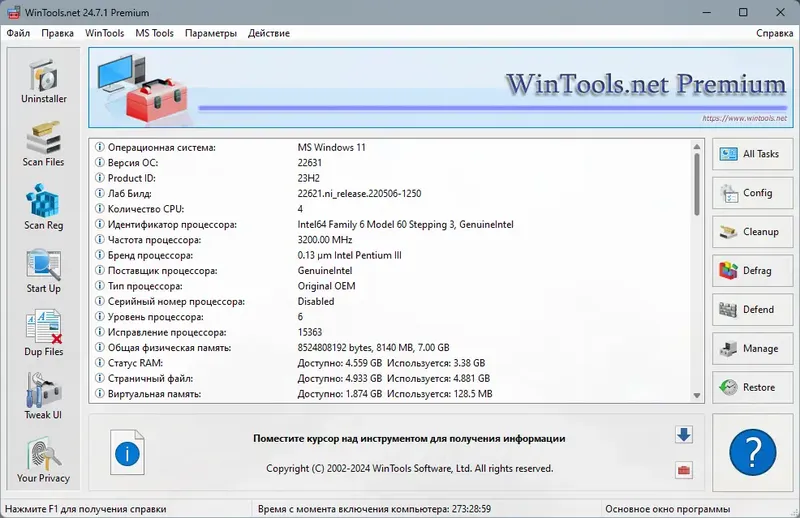Click the info icon beside Идентификатор процессора
Viewport: 800px width, 518px height.
[x=99, y=224]
